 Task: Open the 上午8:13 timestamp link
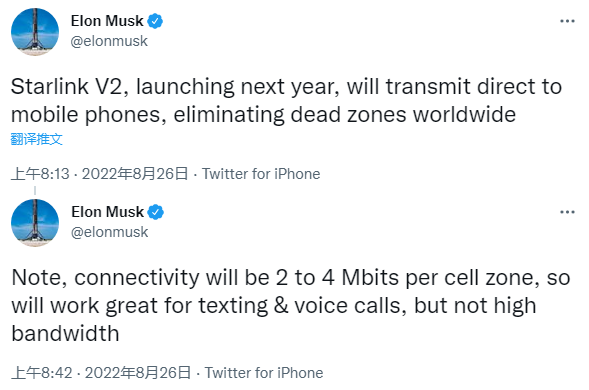pyautogui.click(x=40, y=174)
